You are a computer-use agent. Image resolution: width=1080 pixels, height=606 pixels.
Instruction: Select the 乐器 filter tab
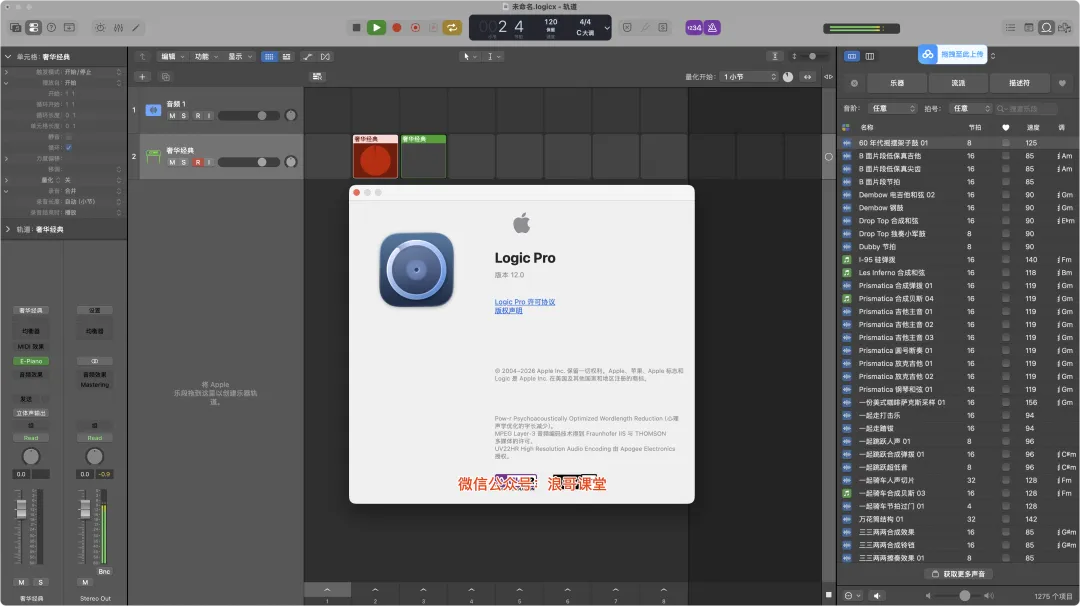[x=896, y=83]
